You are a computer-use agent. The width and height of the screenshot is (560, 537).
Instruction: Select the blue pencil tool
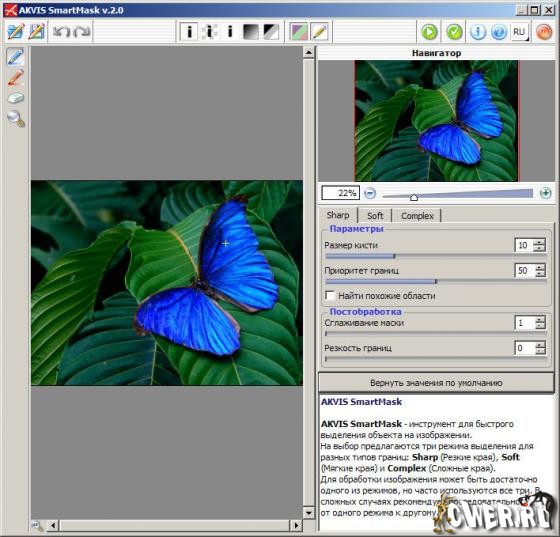(15, 57)
